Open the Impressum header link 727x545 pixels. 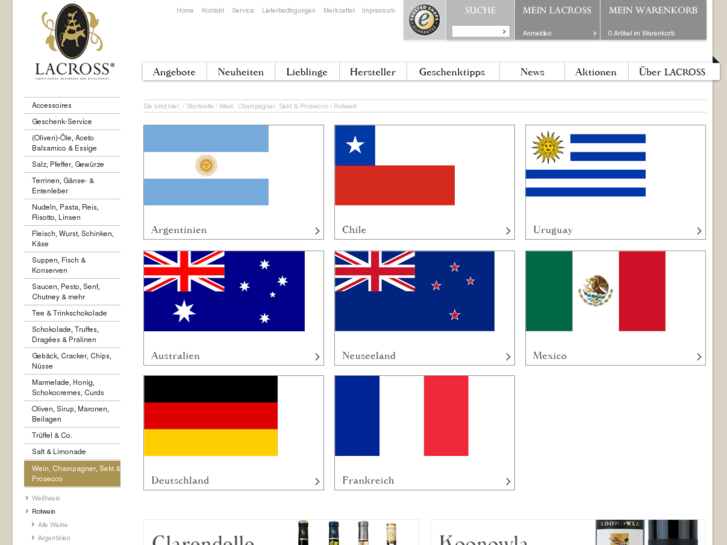coord(378,10)
